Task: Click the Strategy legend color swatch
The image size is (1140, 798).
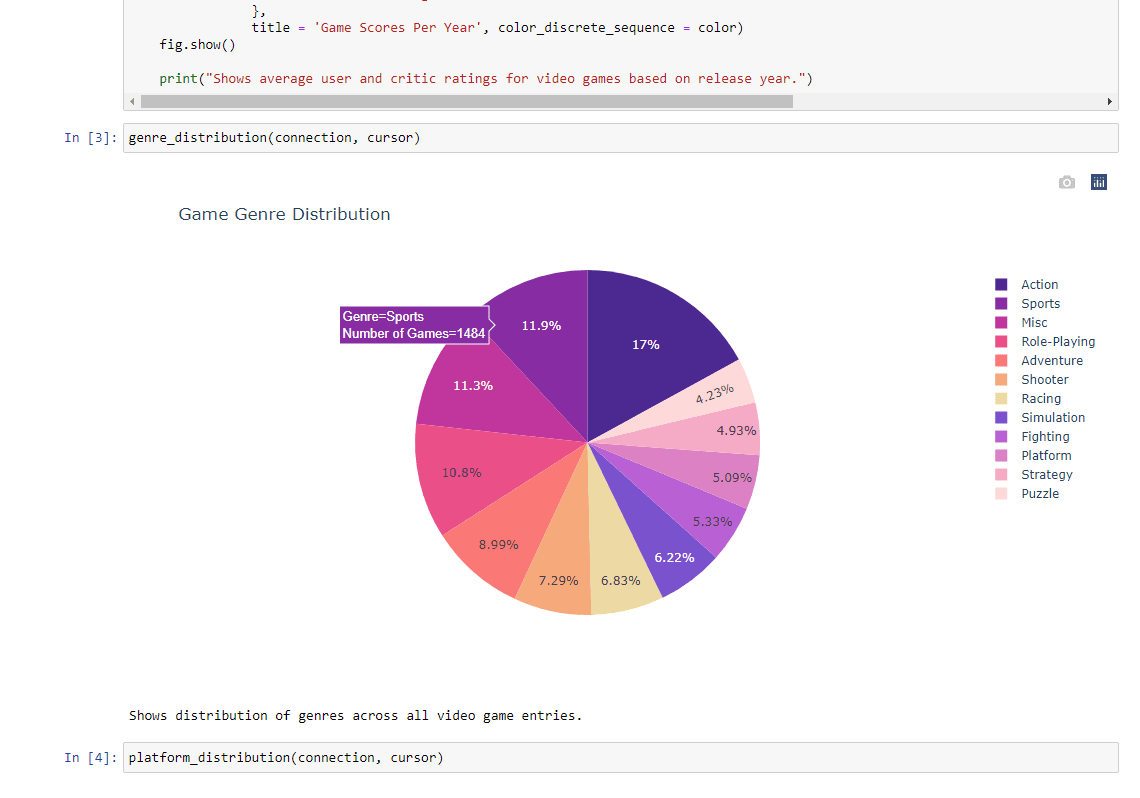Action: click(x=1001, y=475)
